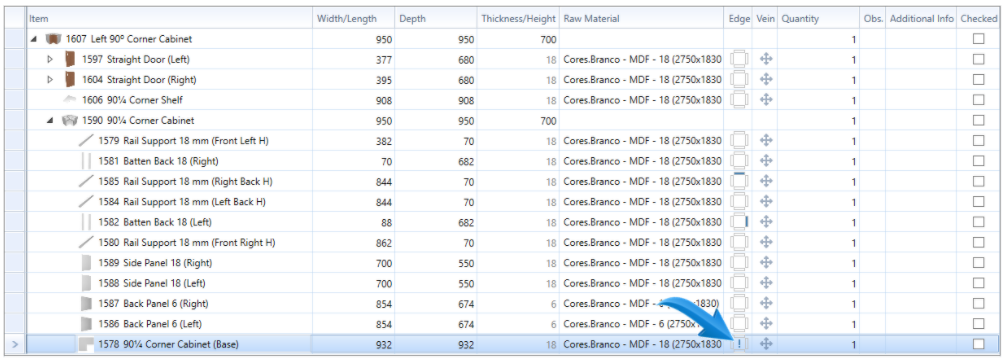Click the panel icon of 1587 Back Panel 6 (Right)

pyautogui.click(x=86, y=304)
